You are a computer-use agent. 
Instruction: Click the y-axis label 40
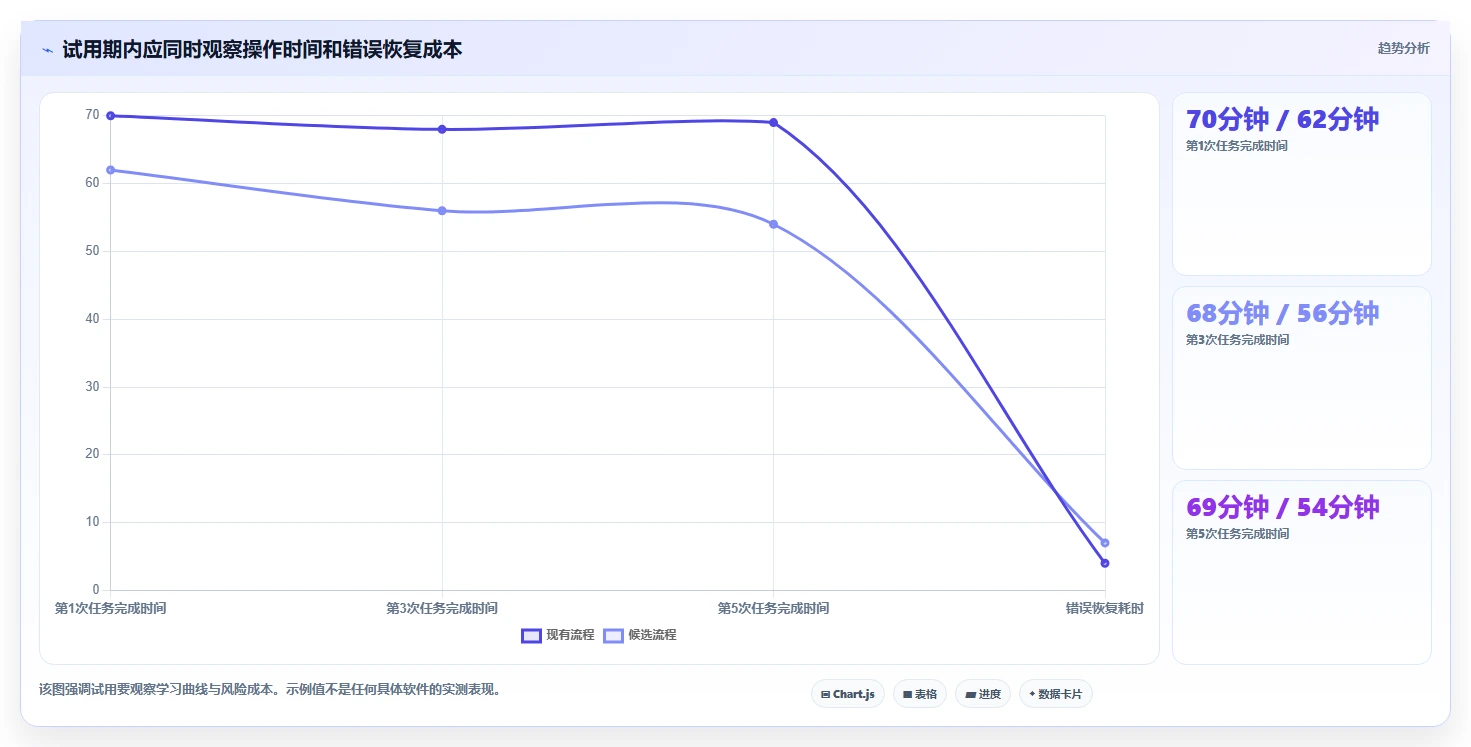click(92, 319)
